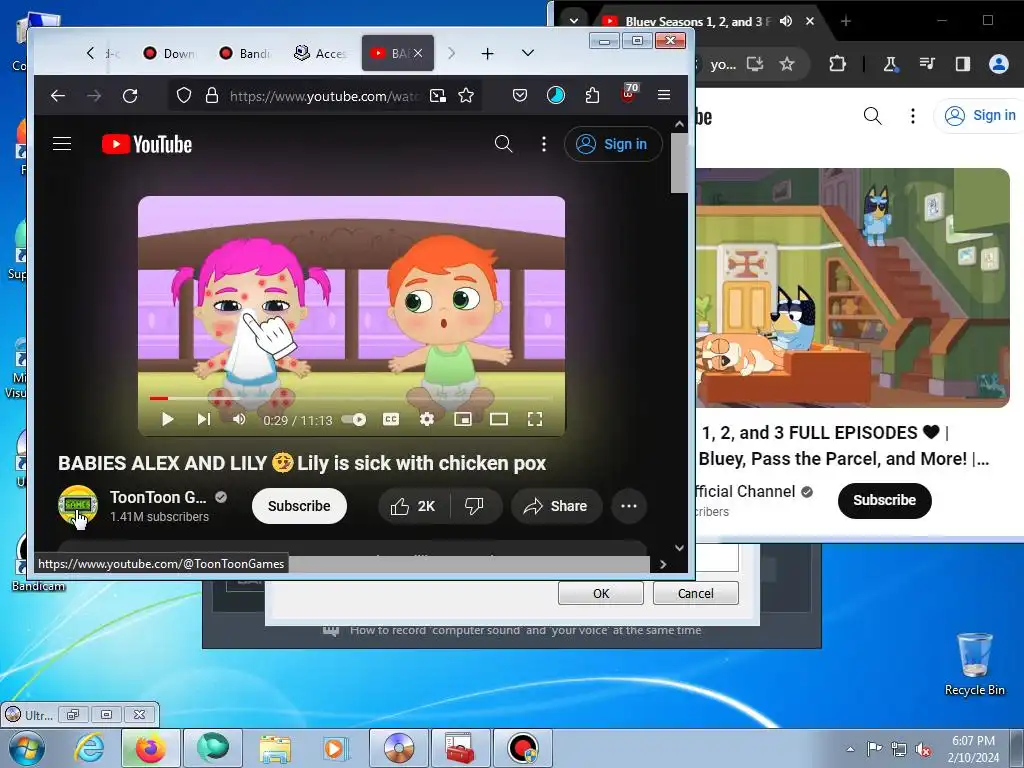Cancel the background dialog

click(x=696, y=593)
